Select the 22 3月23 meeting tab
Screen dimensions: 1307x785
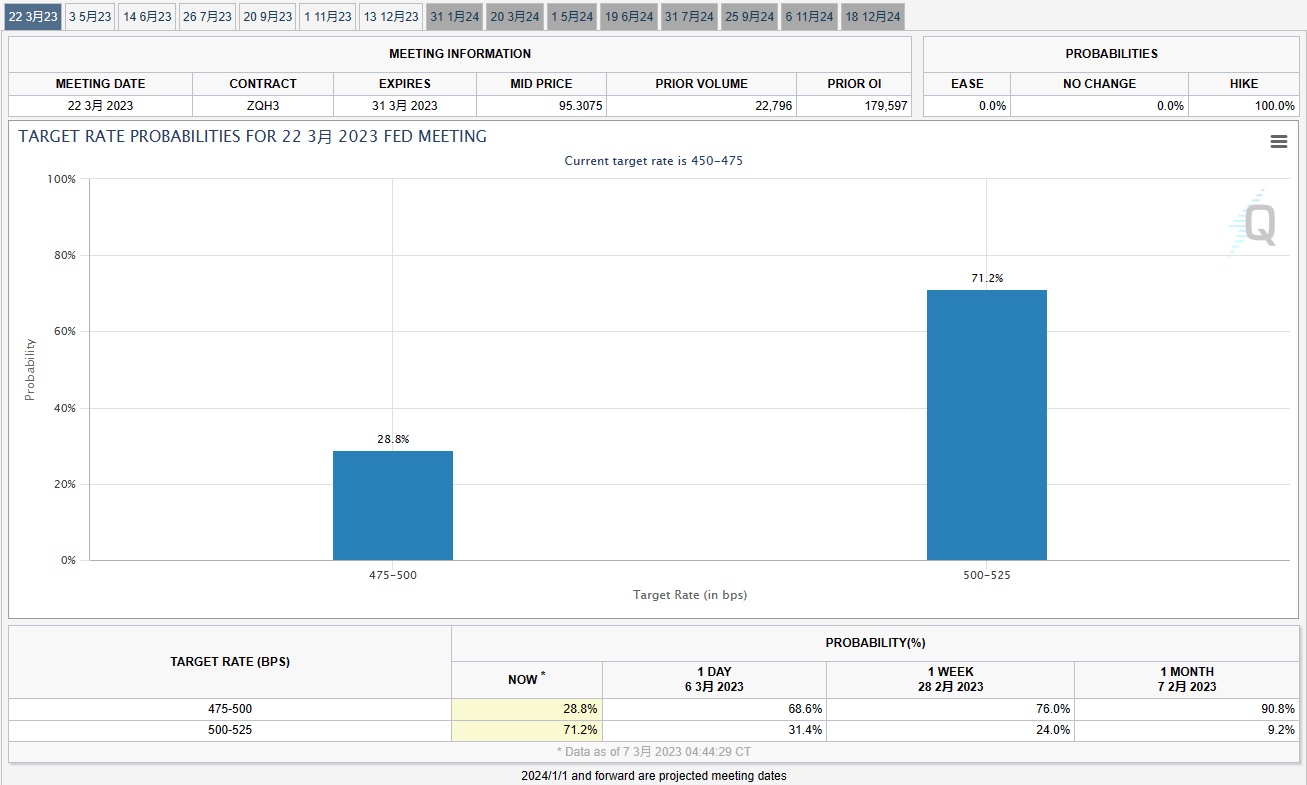pos(33,16)
